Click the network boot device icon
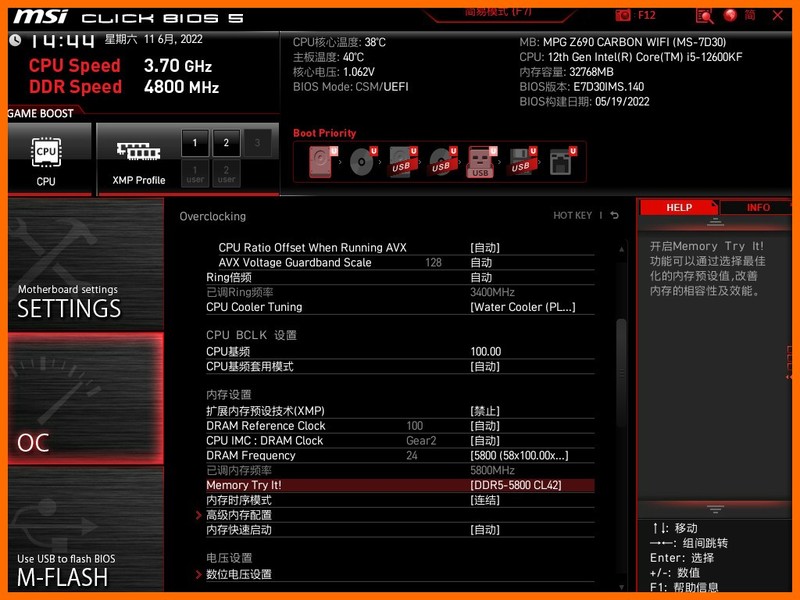The image size is (800, 600). tap(560, 160)
